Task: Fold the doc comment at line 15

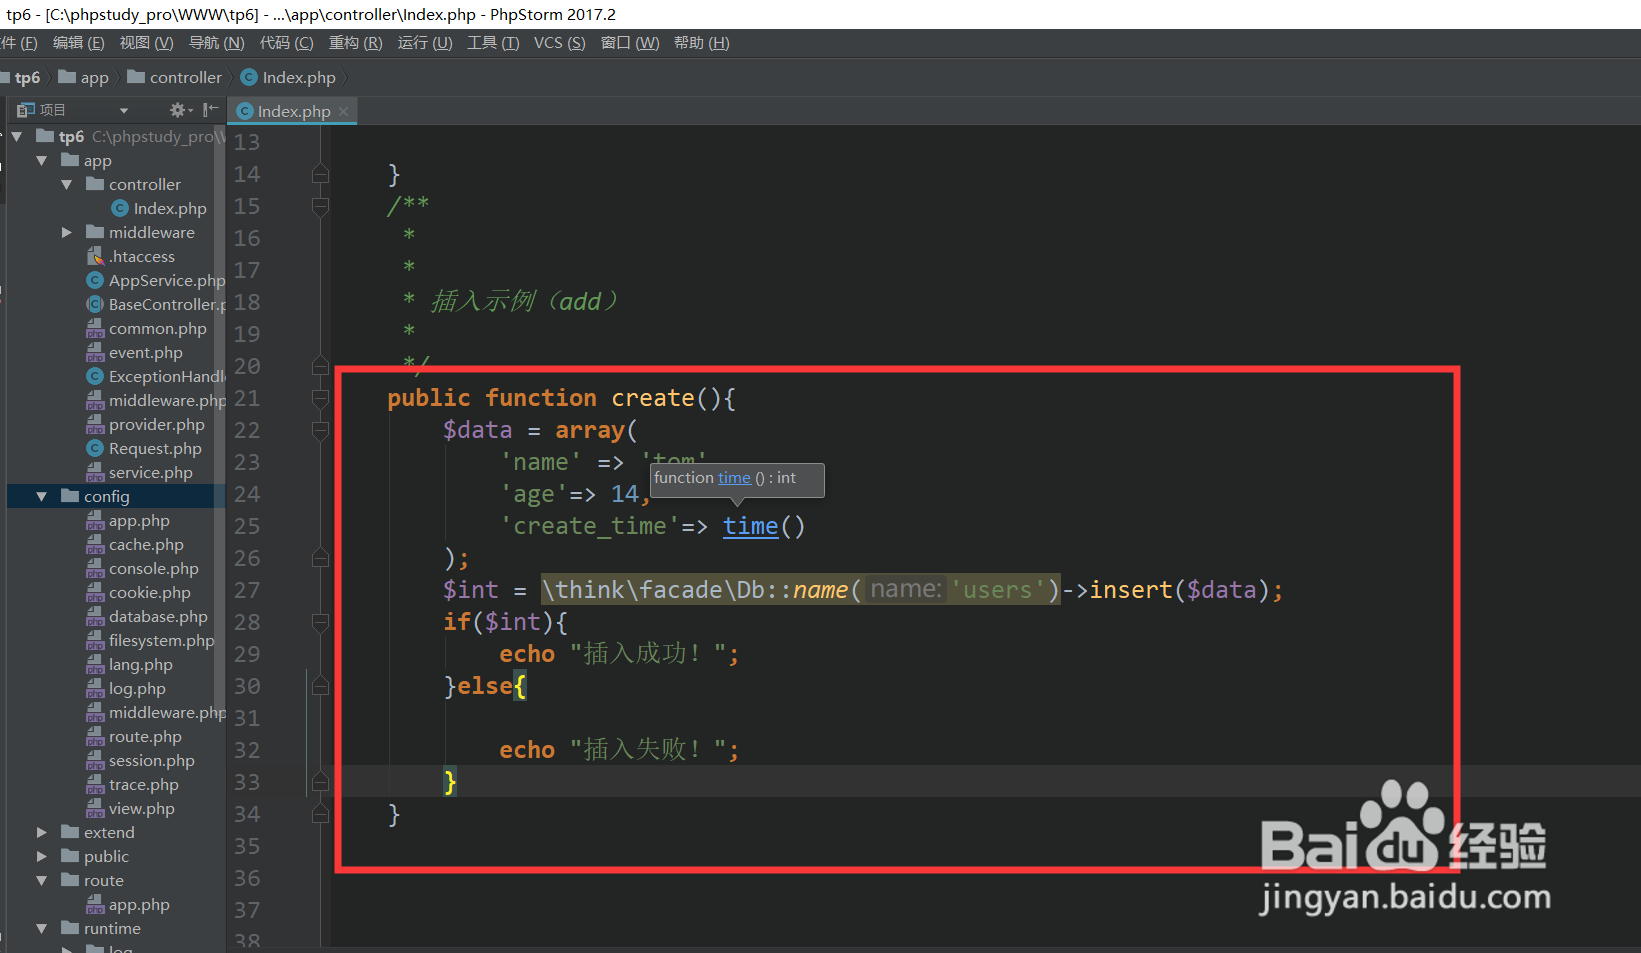Action: pos(320,206)
